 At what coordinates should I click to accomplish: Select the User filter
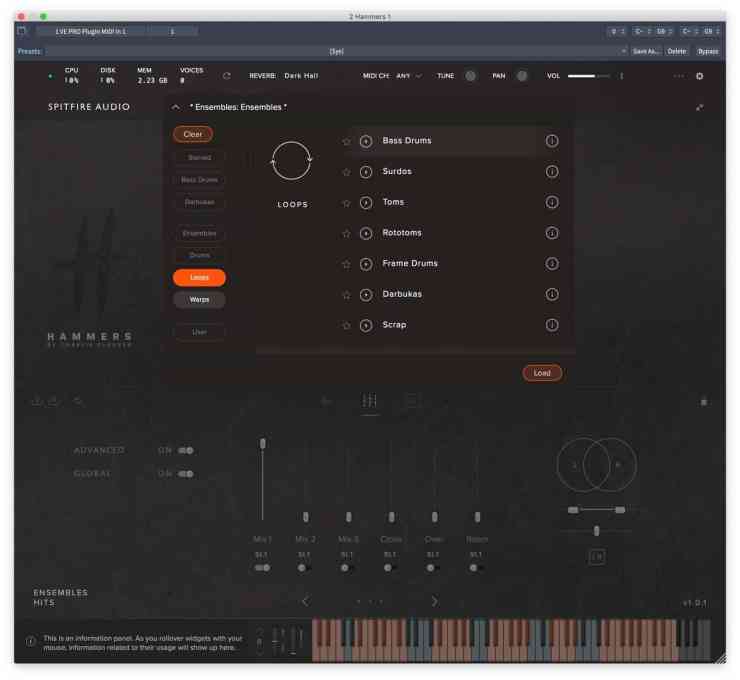click(199, 332)
